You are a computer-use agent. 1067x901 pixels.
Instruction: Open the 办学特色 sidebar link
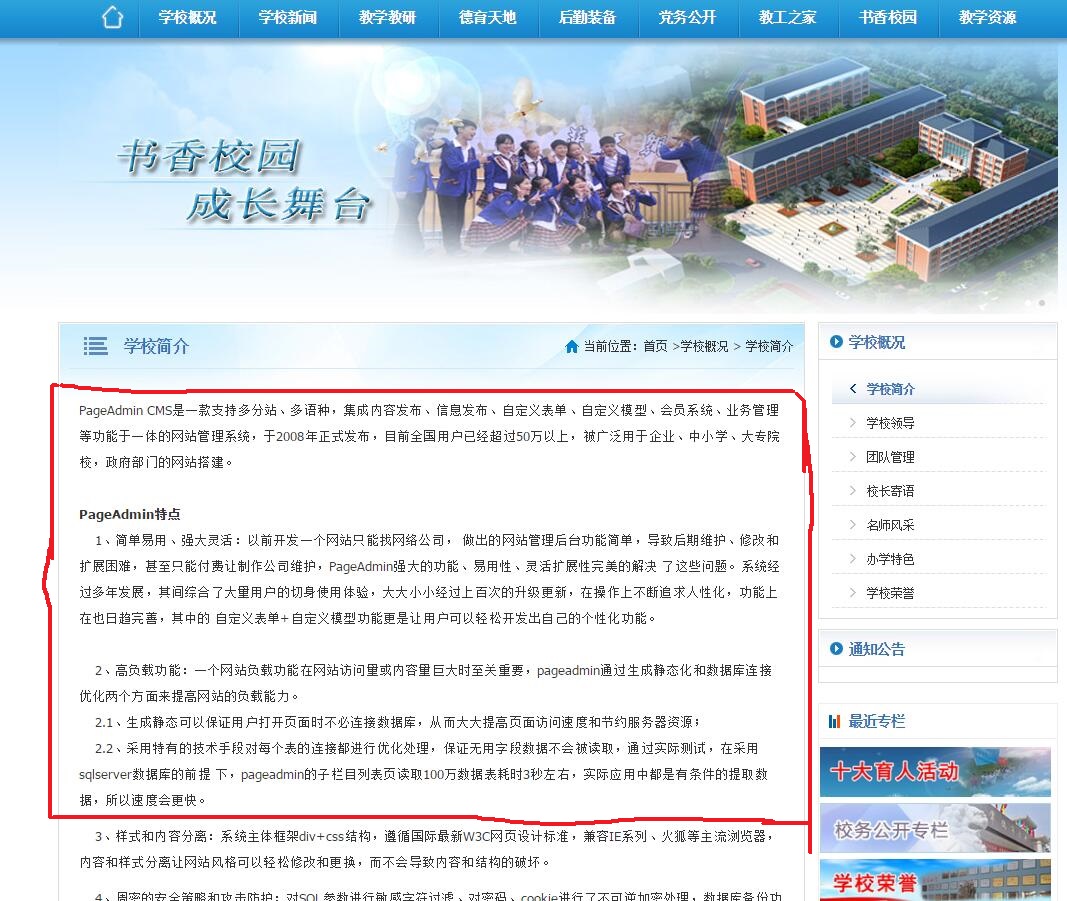tap(890, 559)
